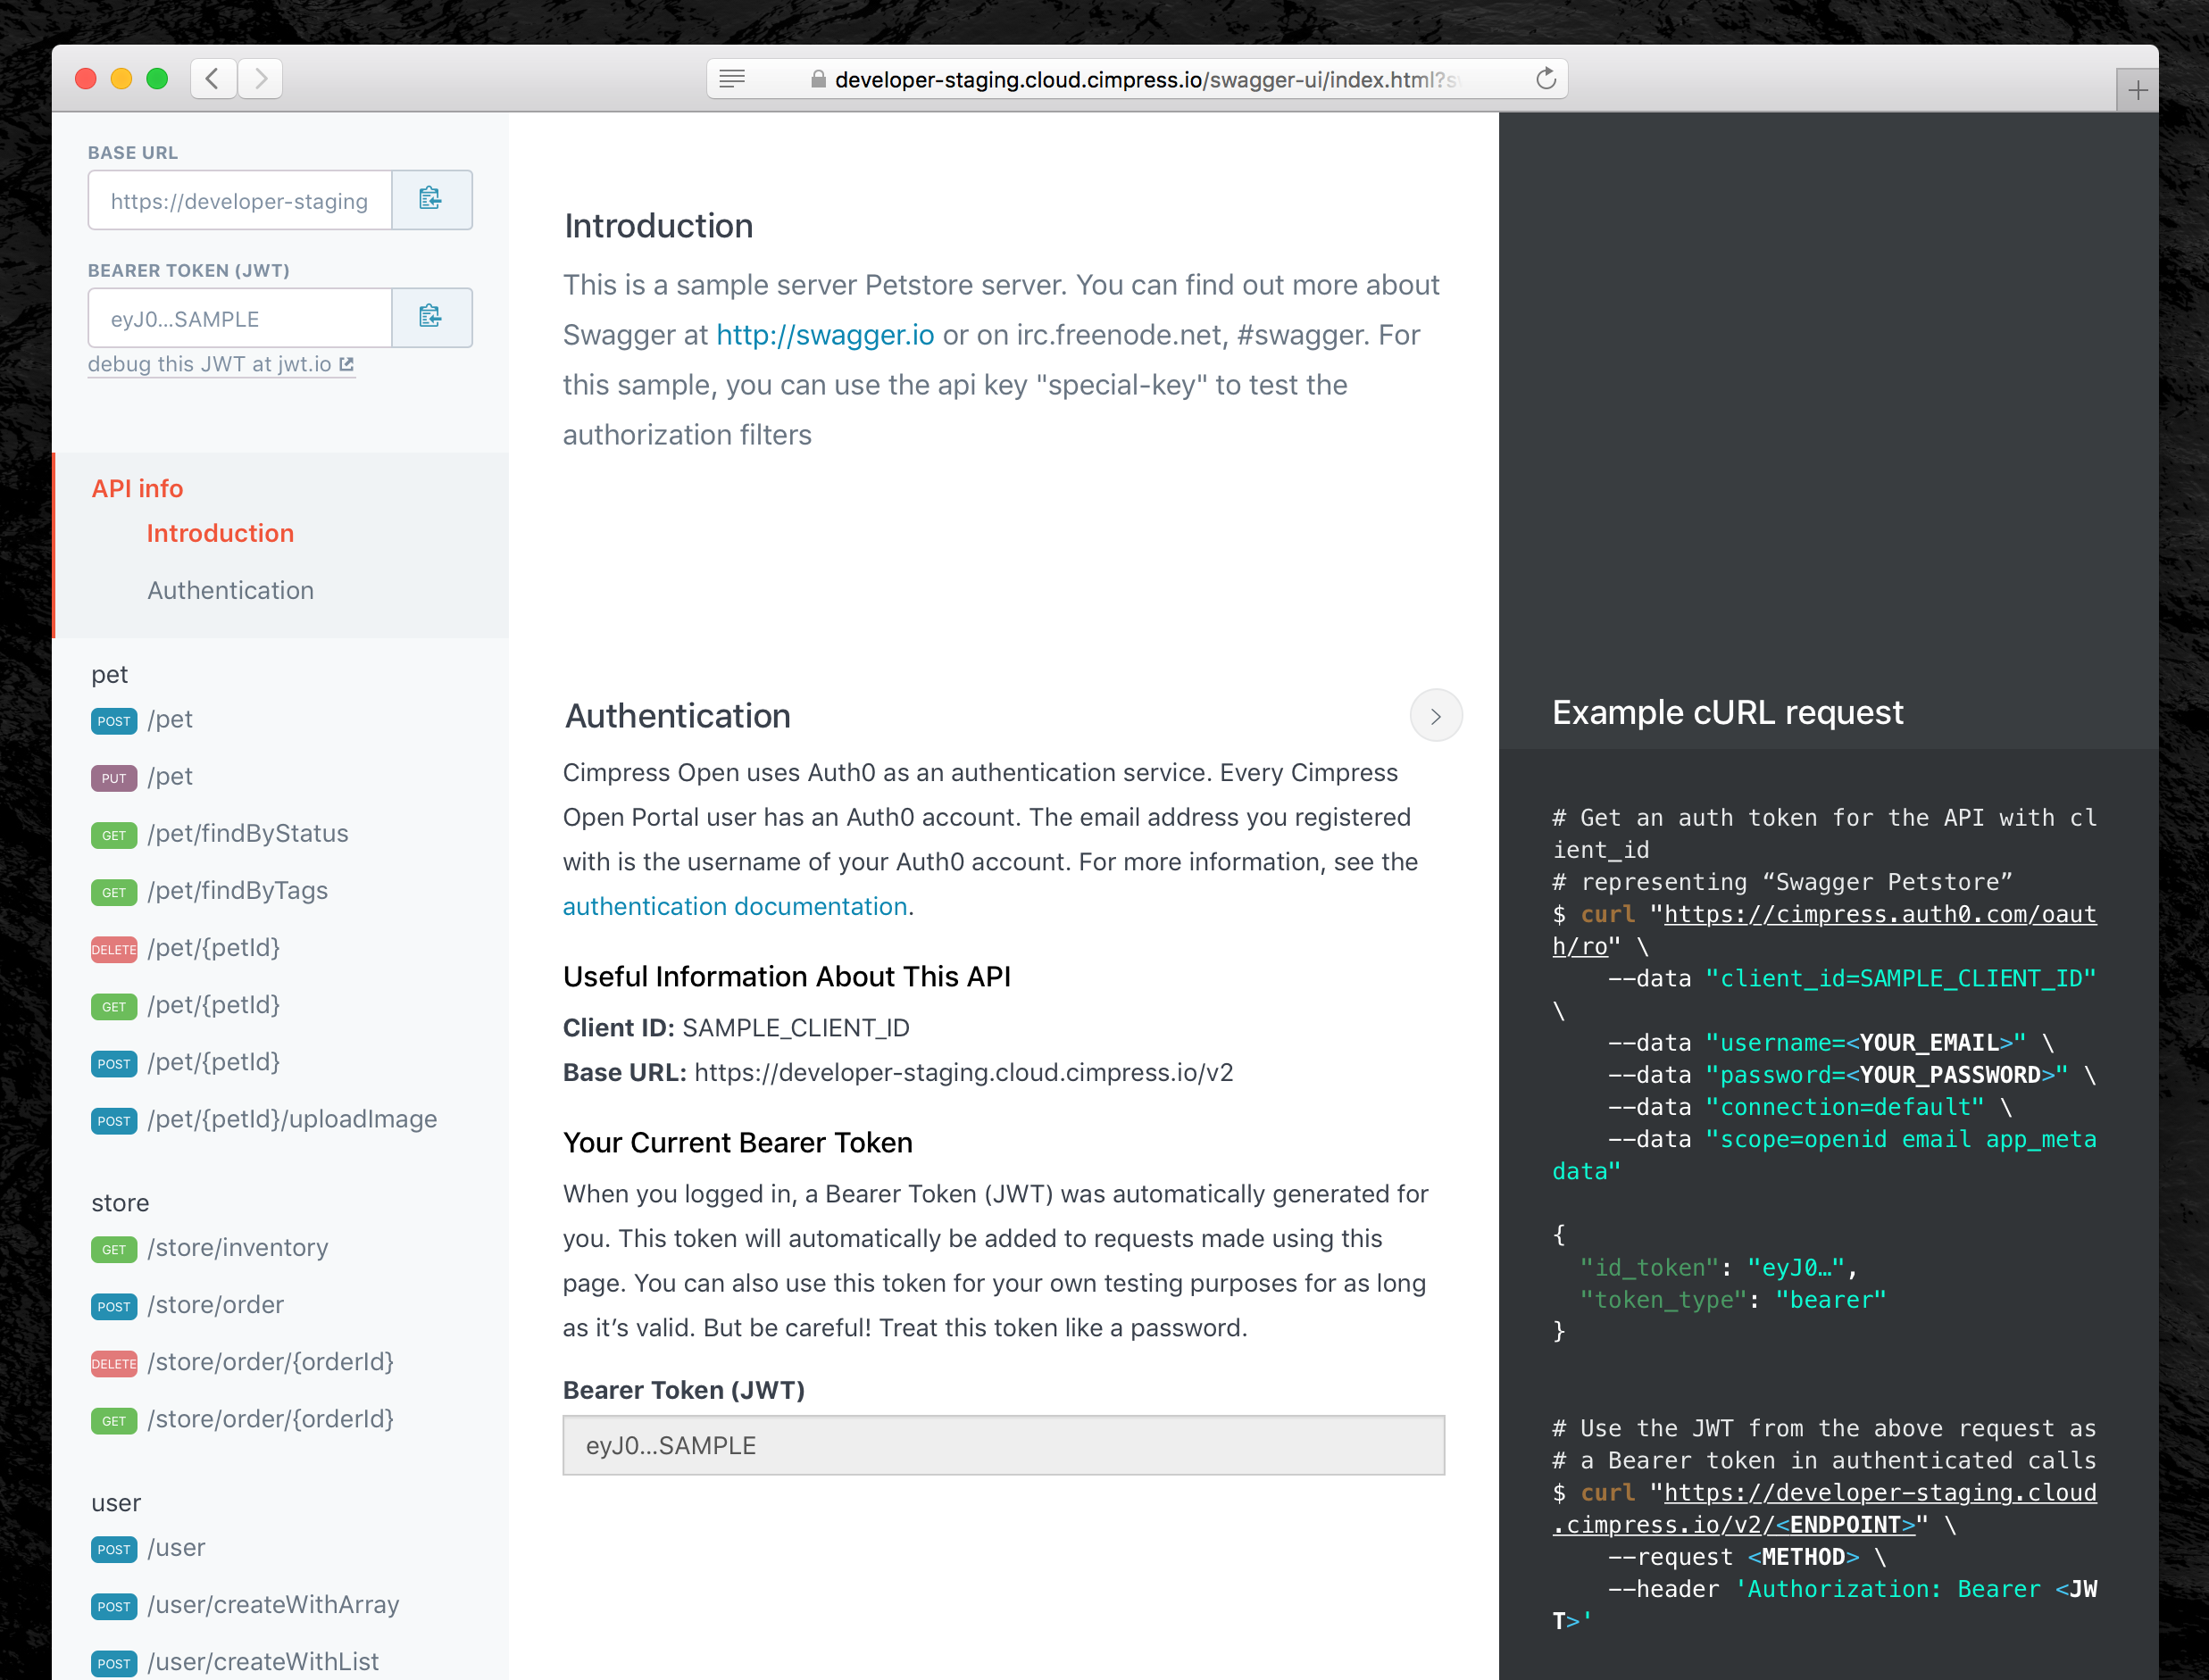Image resolution: width=2209 pixels, height=1680 pixels.
Task: Open a new tab with the plus icon
Action: coord(2137,91)
